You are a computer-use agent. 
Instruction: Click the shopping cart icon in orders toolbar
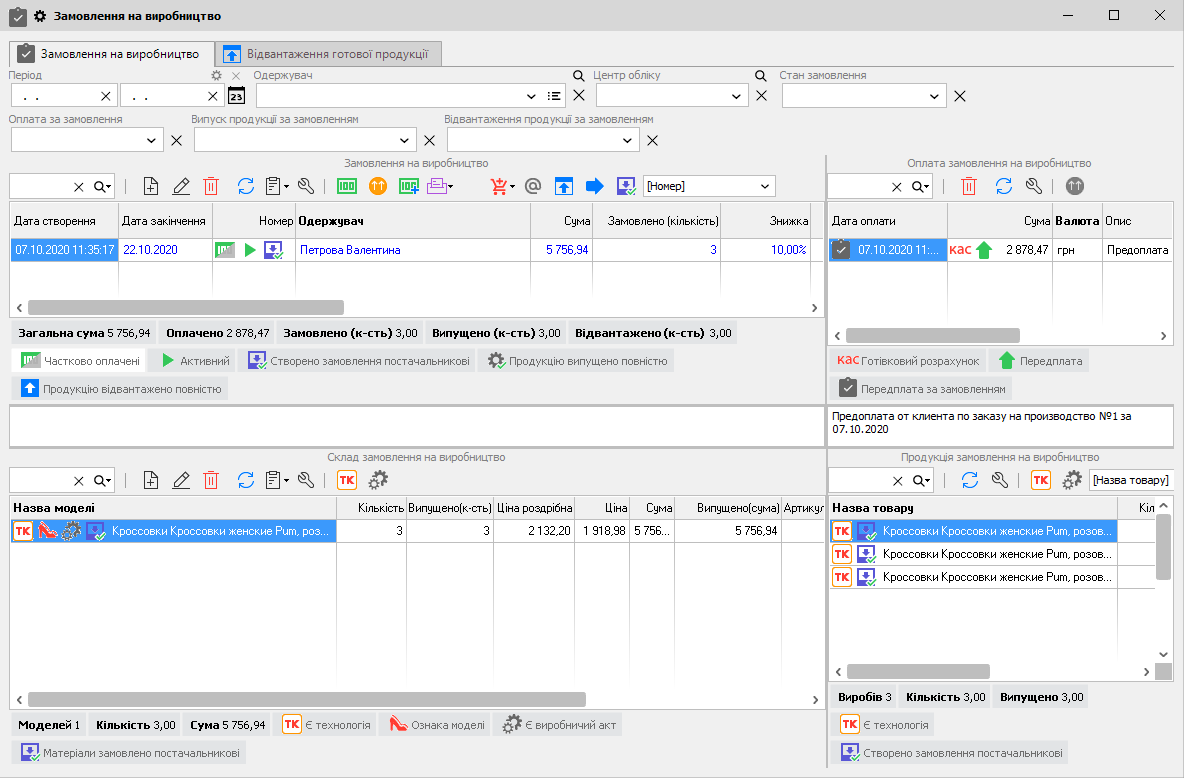pos(498,186)
